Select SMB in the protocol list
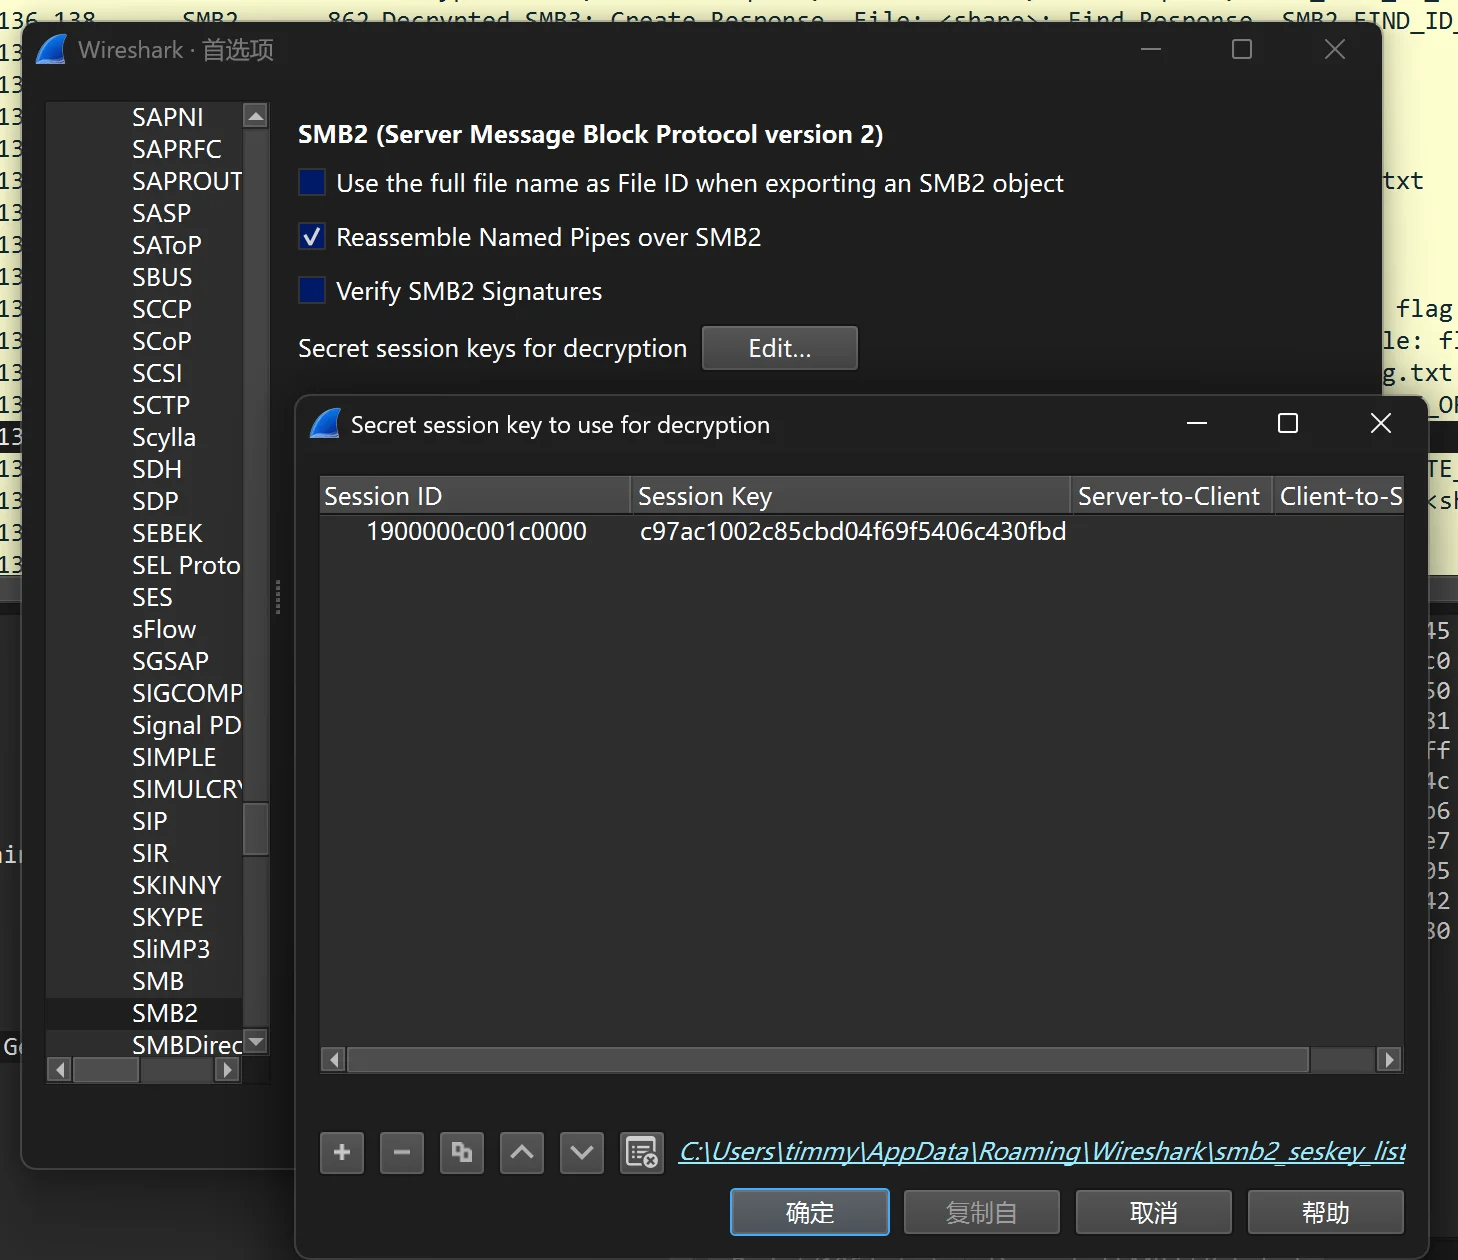Viewport: 1458px width, 1260px height. (158, 981)
